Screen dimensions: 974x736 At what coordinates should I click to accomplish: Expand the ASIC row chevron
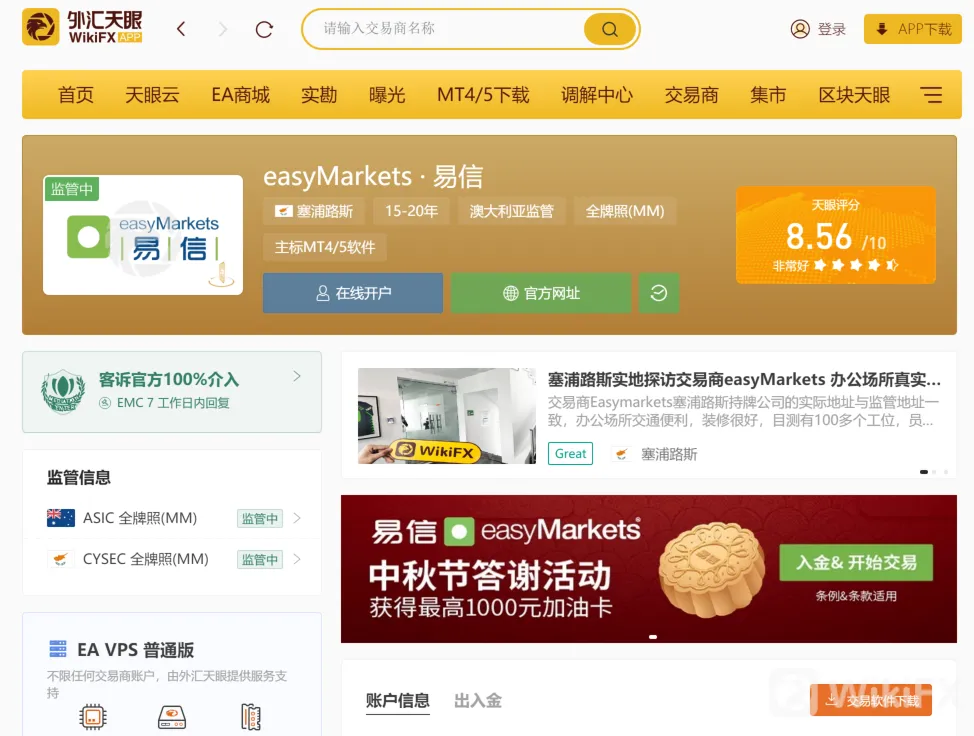point(297,518)
